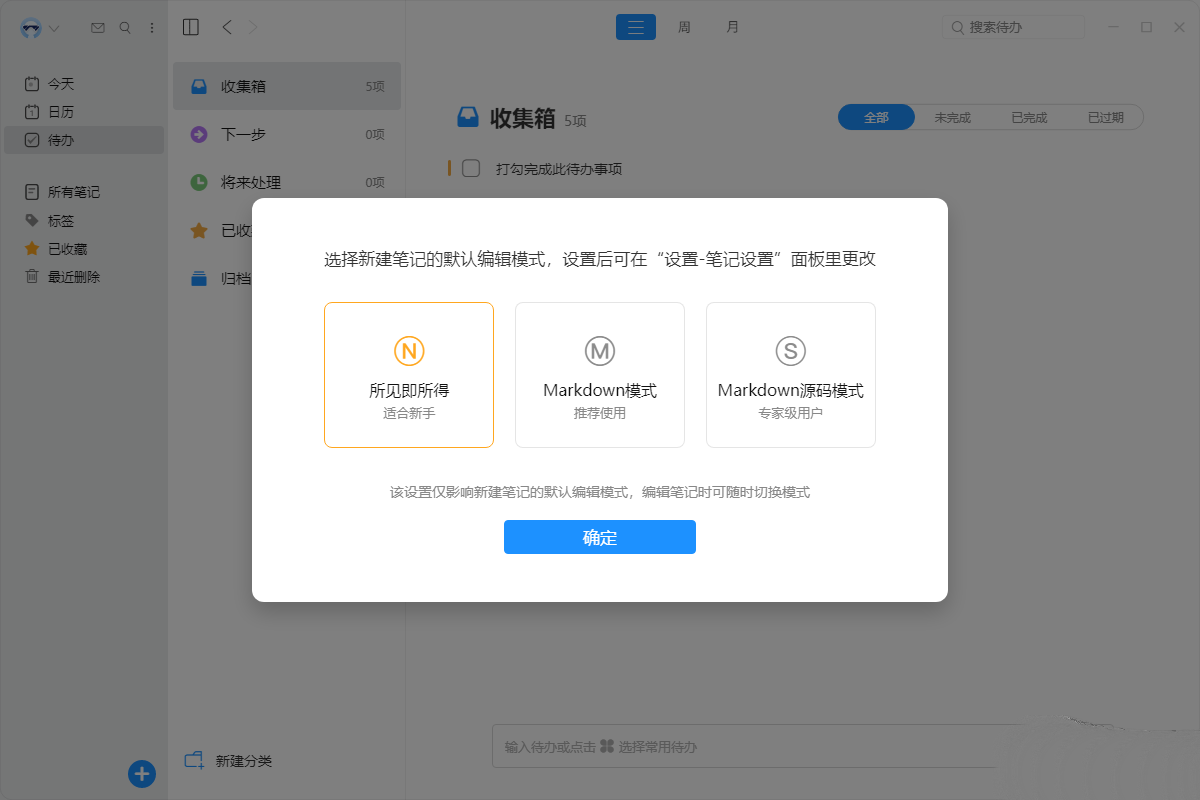The height and width of the screenshot is (800, 1200).
Task: Go back with the left arrow
Action: tap(227, 27)
